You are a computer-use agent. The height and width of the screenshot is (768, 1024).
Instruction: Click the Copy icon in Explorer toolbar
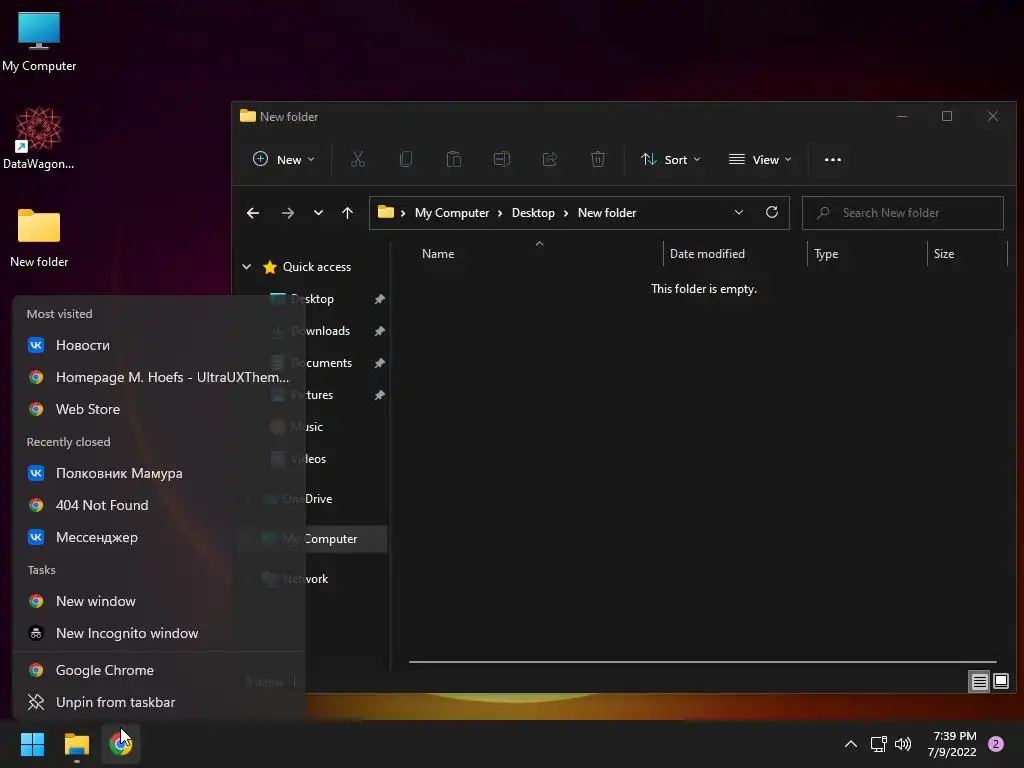coord(406,159)
